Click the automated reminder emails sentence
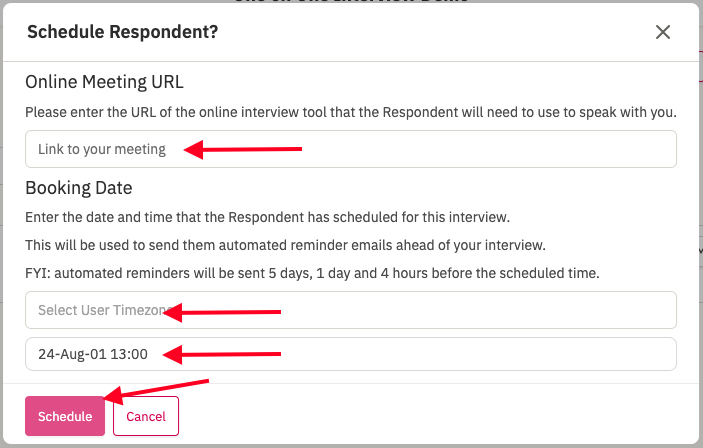The width and height of the screenshot is (703, 448). click(285, 245)
